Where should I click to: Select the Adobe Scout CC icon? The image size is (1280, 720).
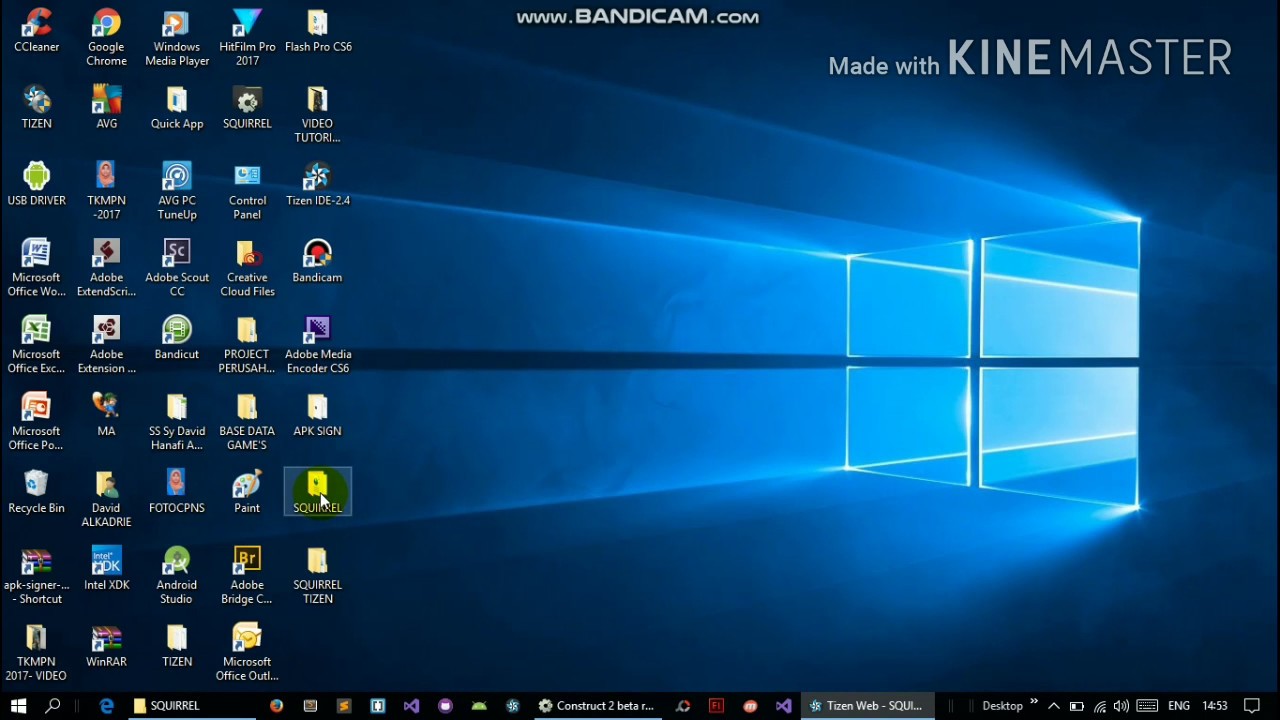pyautogui.click(x=177, y=268)
